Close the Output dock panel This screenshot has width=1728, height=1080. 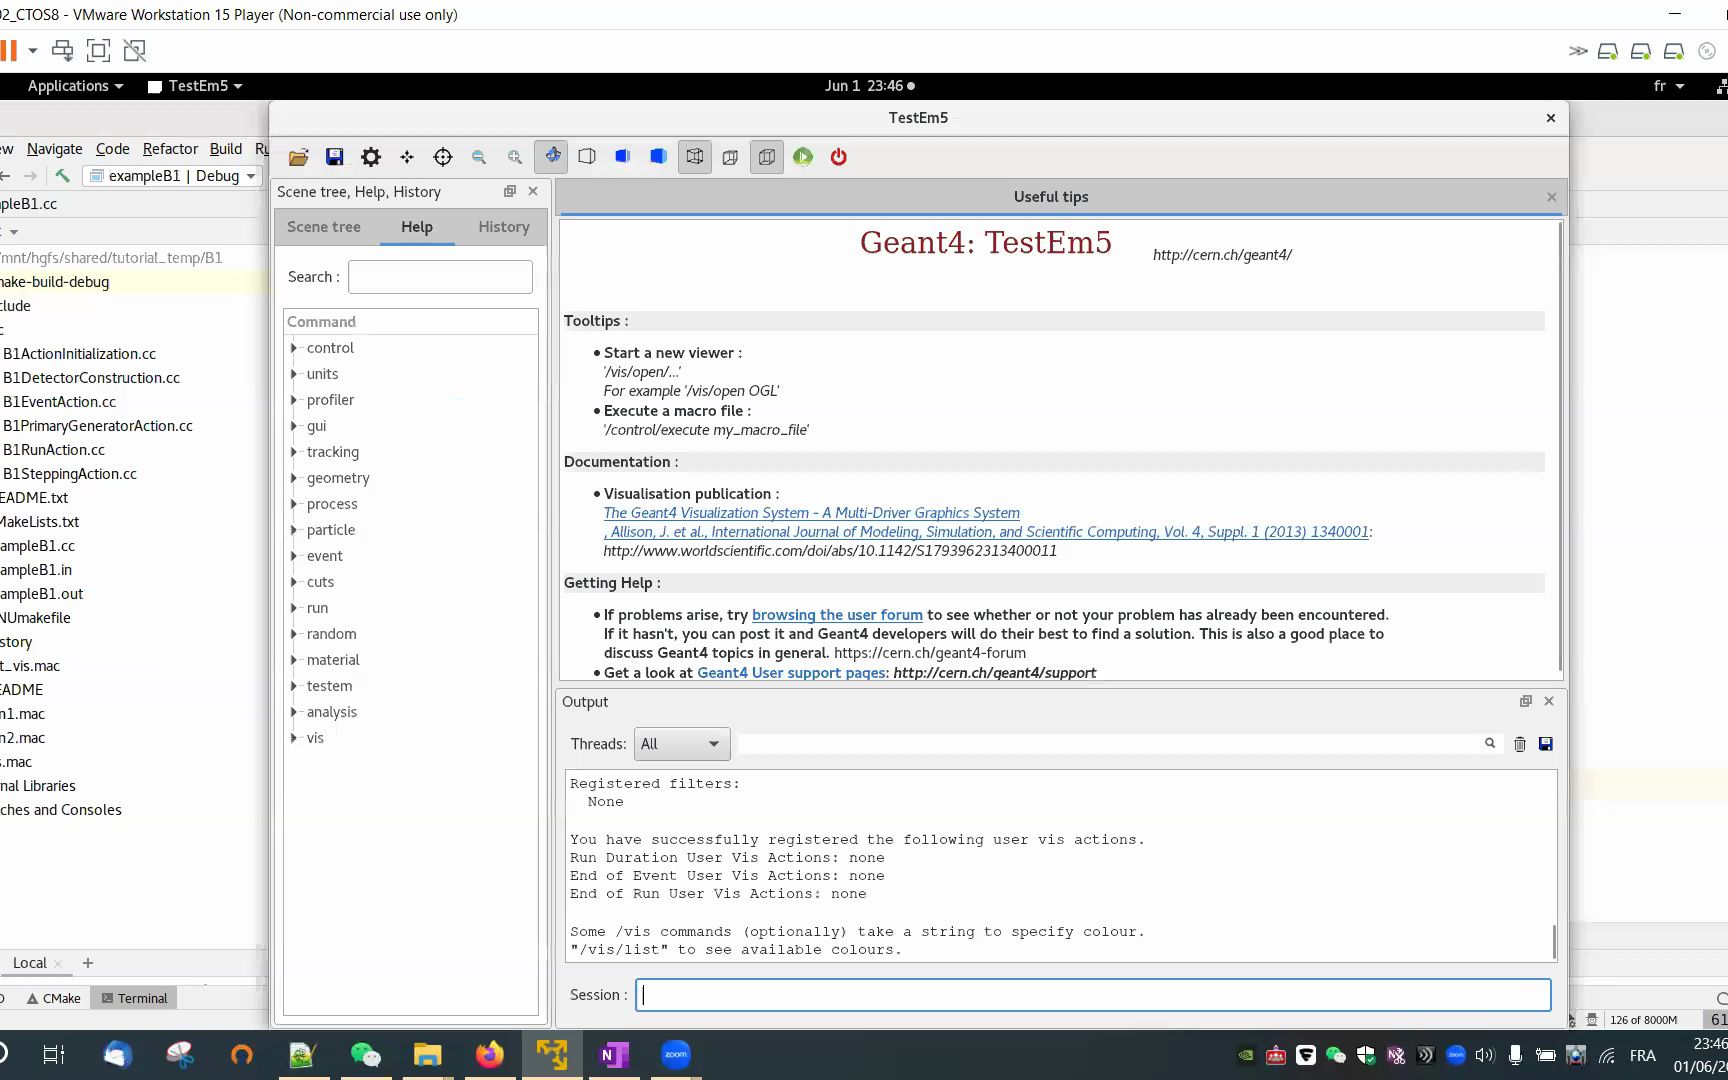point(1549,701)
